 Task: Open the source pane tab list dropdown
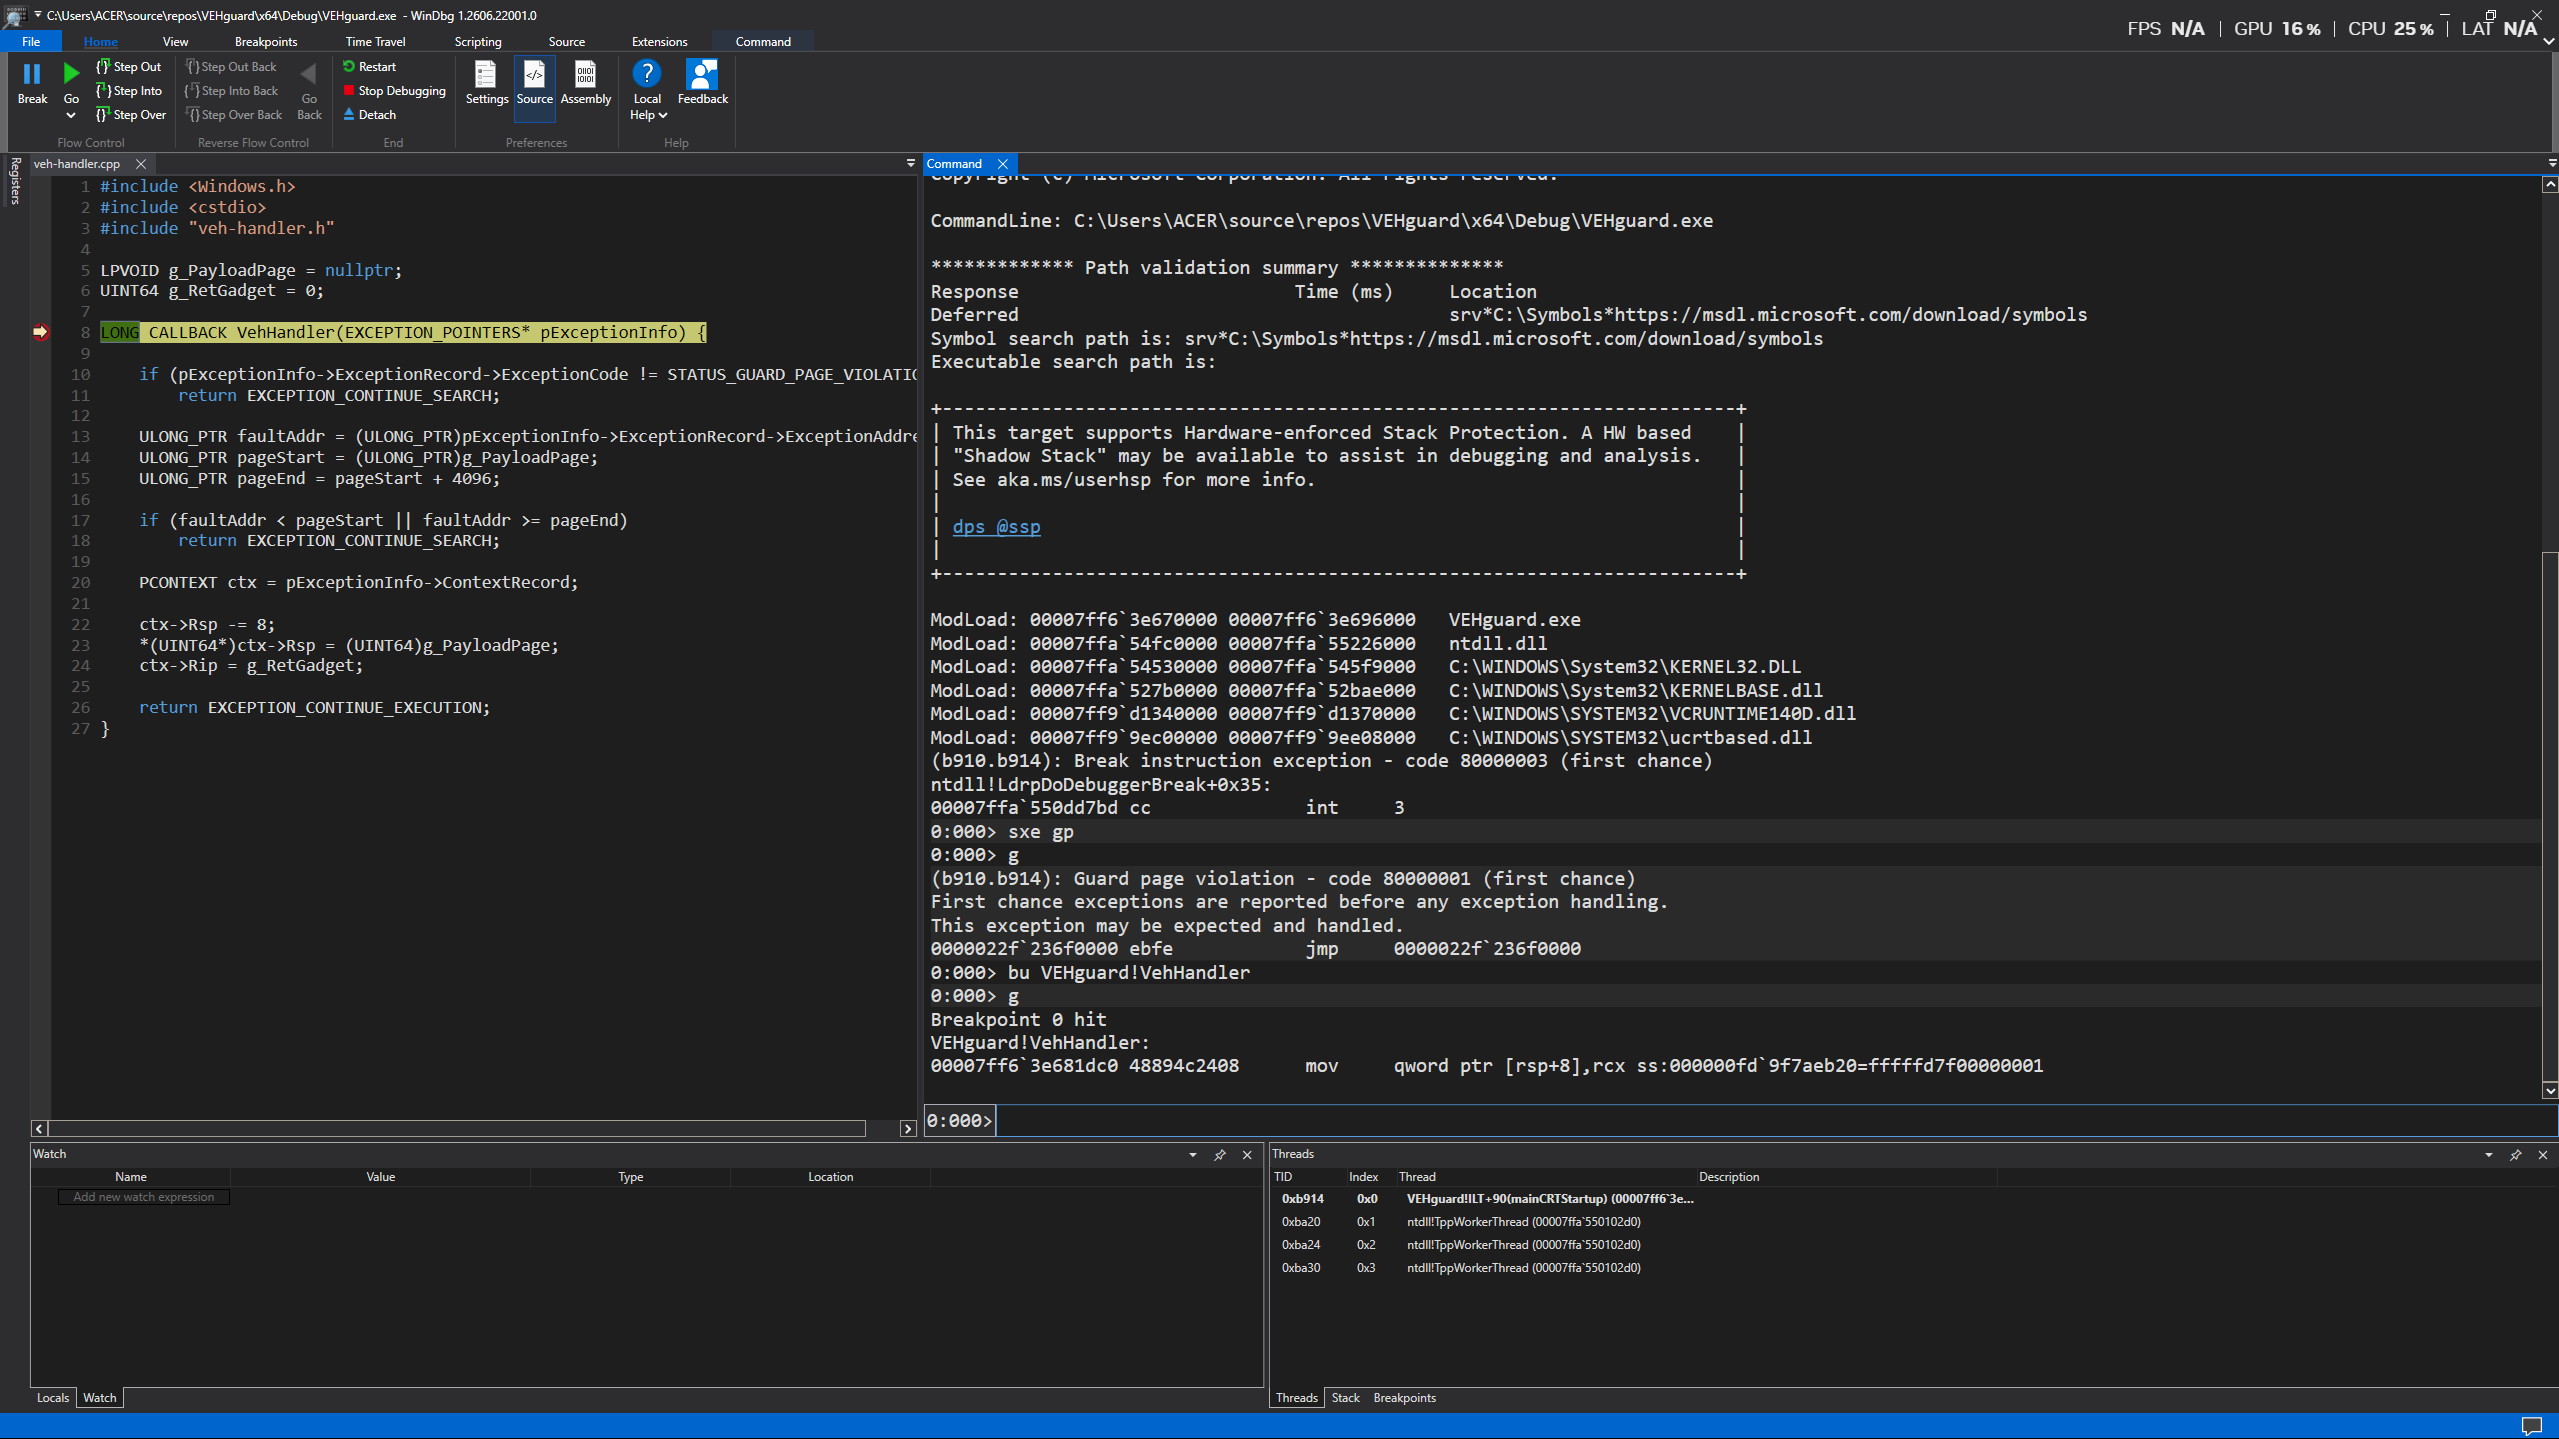pos(910,163)
